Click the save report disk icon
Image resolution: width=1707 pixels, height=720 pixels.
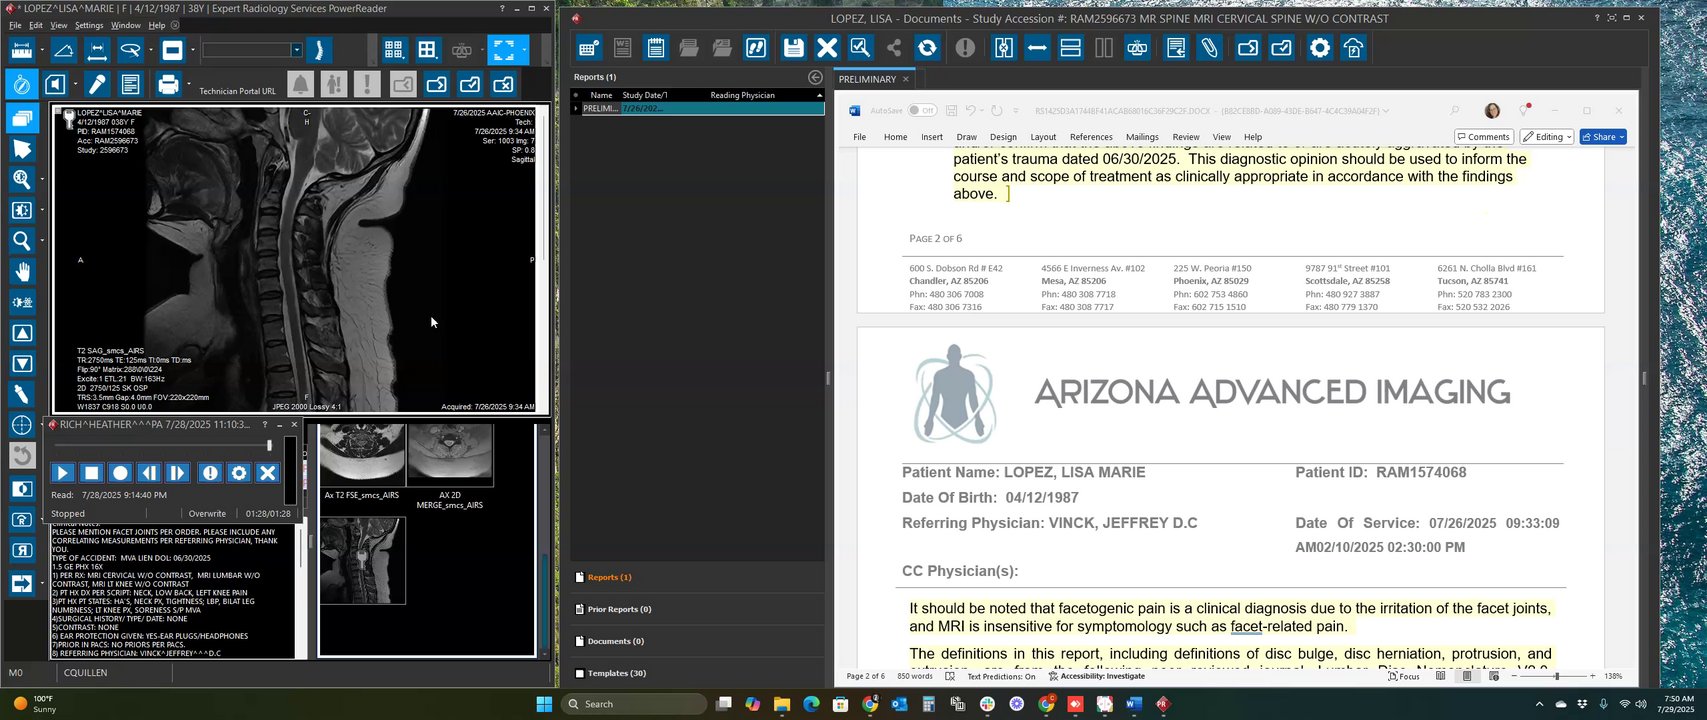(793, 48)
